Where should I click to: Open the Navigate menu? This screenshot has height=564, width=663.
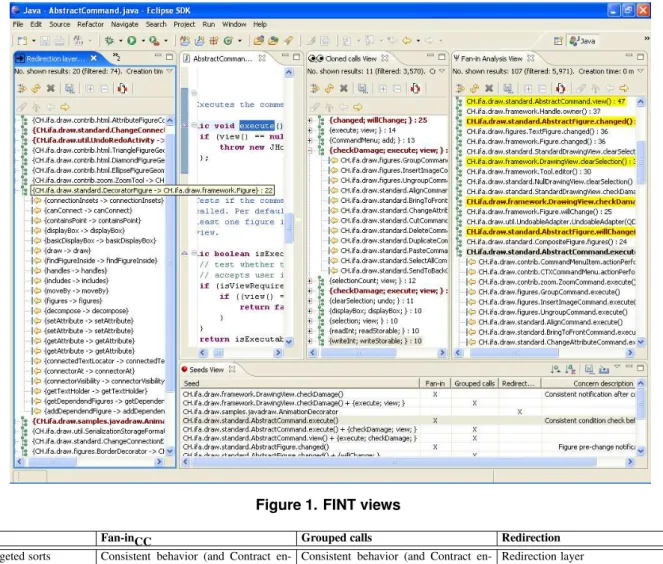point(124,24)
